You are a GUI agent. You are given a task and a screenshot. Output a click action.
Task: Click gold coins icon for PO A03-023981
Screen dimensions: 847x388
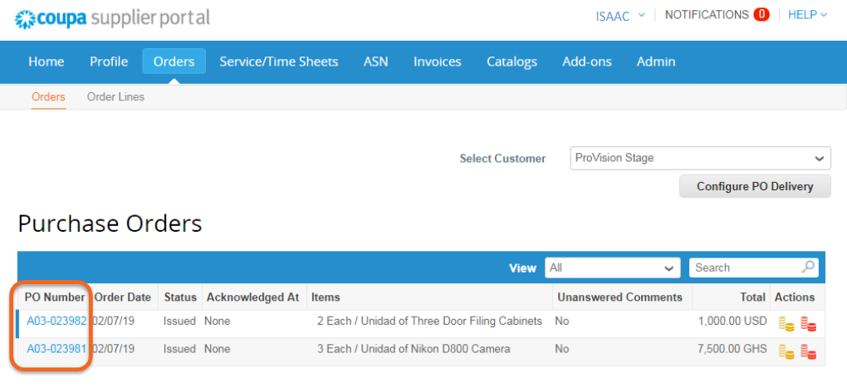(x=786, y=352)
